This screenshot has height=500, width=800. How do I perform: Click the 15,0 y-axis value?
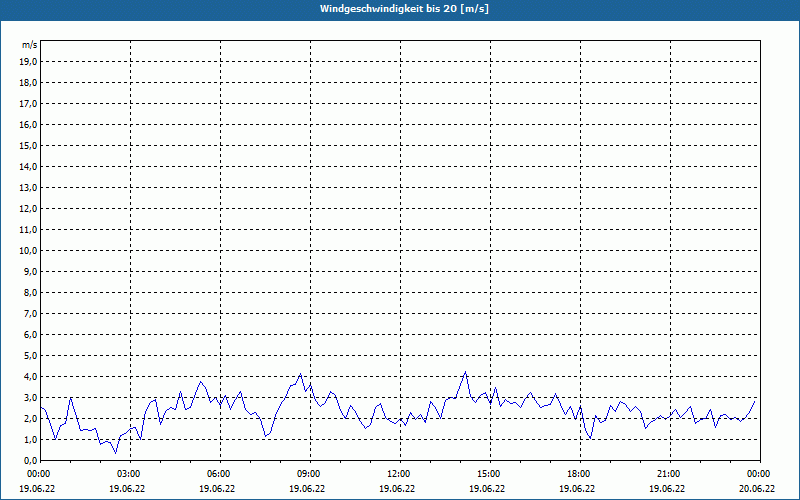coord(29,145)
